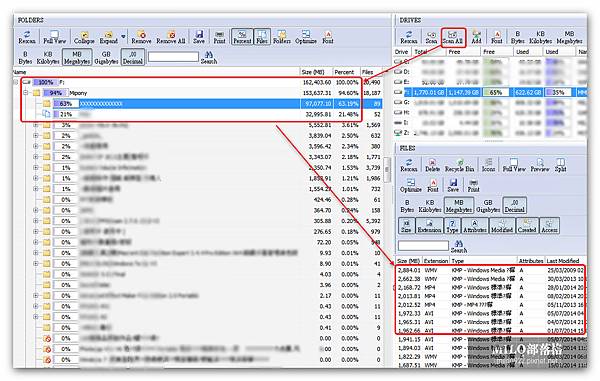
Task: Open the dropdown arrow beside Expand
Action: pyautogui.click(x=123, y=37)
